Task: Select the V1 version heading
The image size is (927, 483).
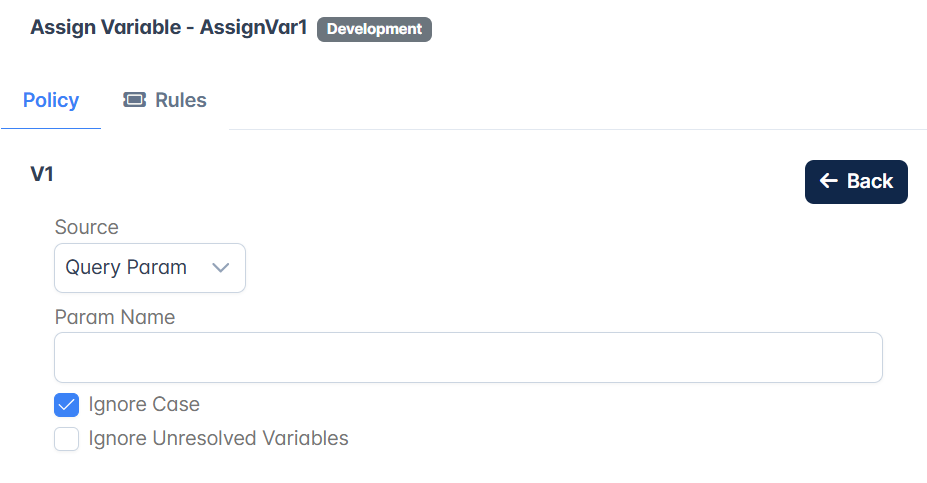Action: pyautogui.click(x=42, y=174)
